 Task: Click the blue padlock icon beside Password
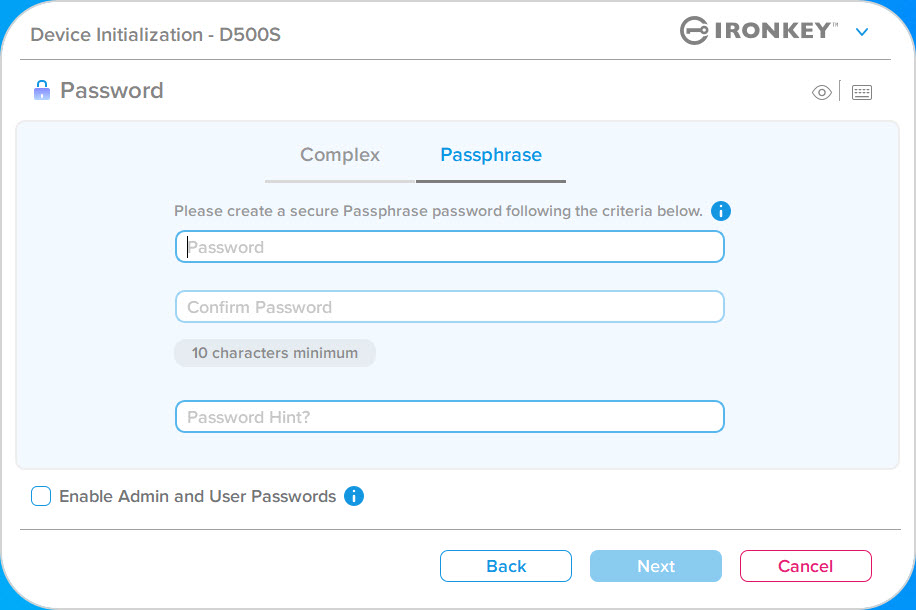[x=41, y=91]
